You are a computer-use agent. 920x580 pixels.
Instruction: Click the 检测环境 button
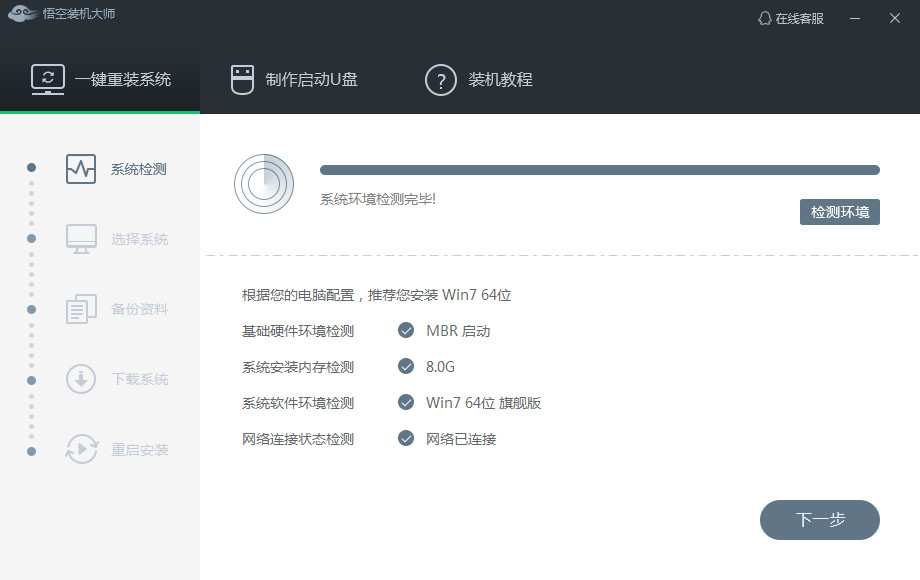840,212
